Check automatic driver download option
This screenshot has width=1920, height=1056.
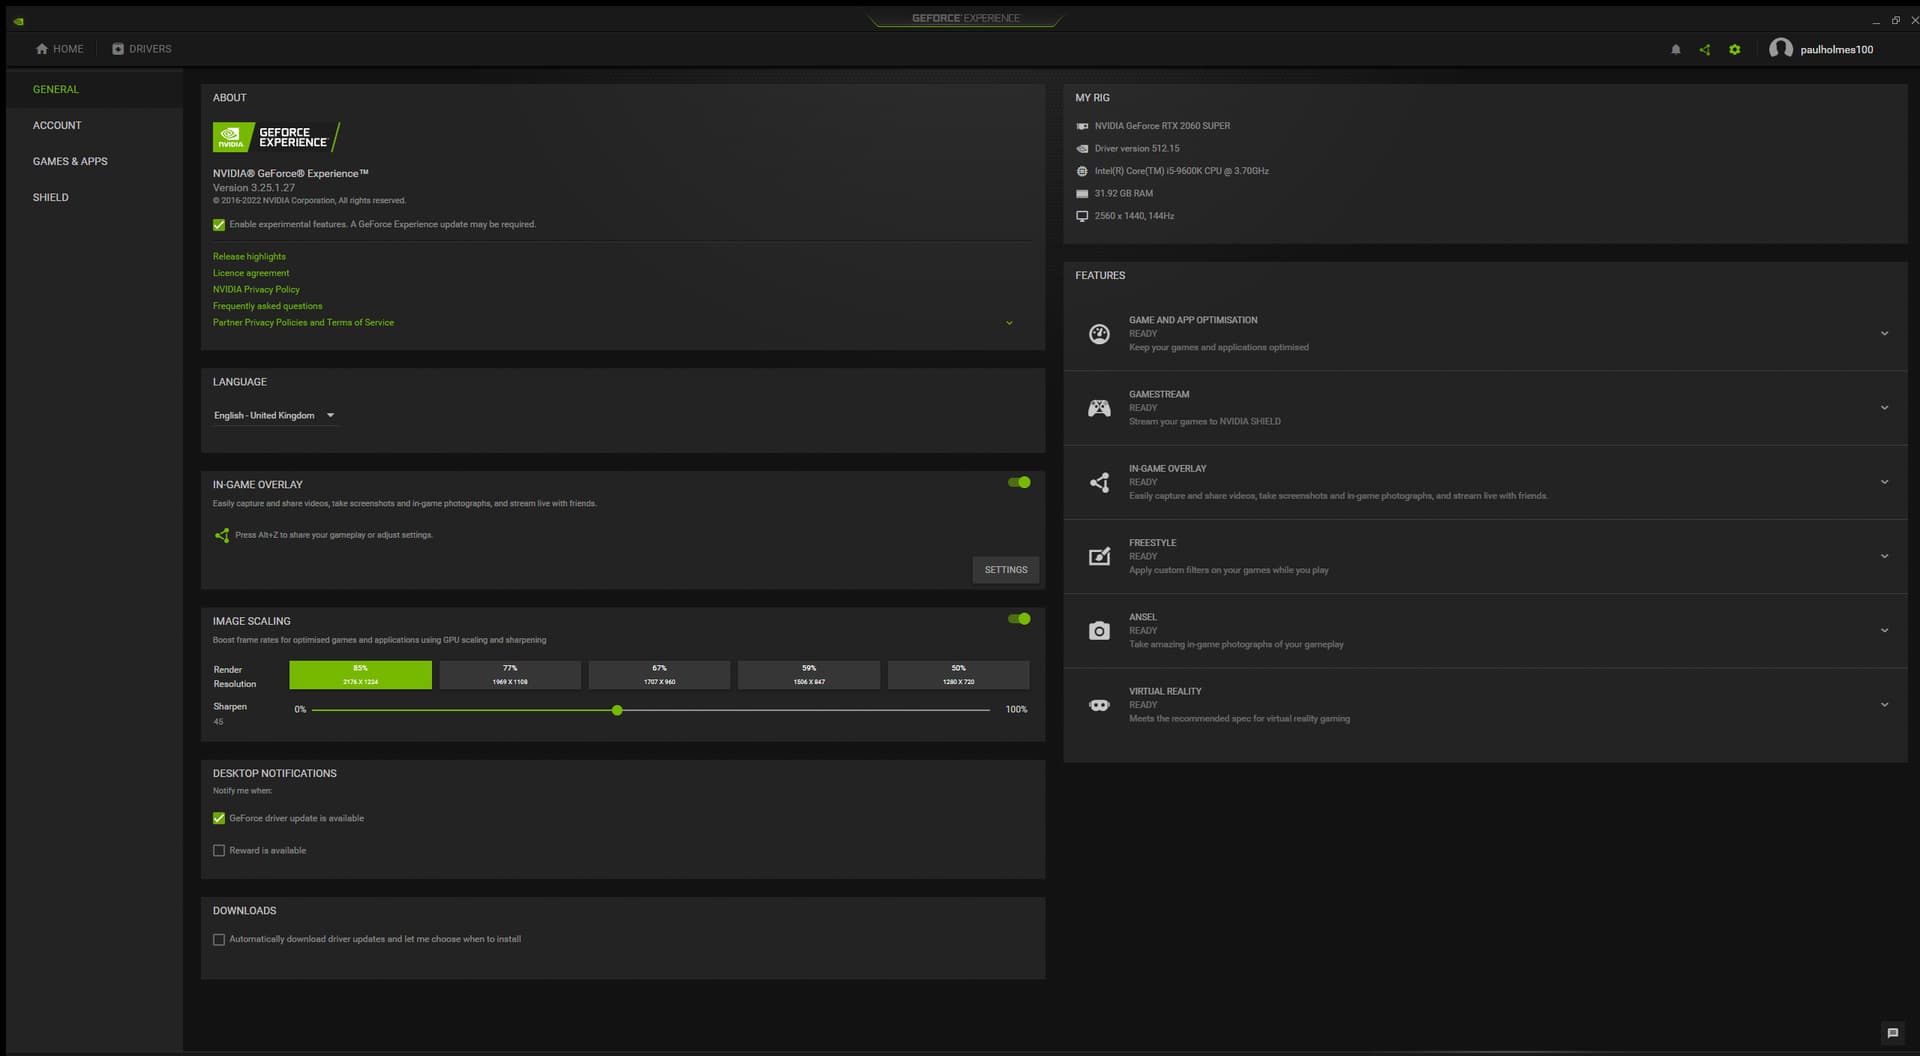tap(219, 940)
